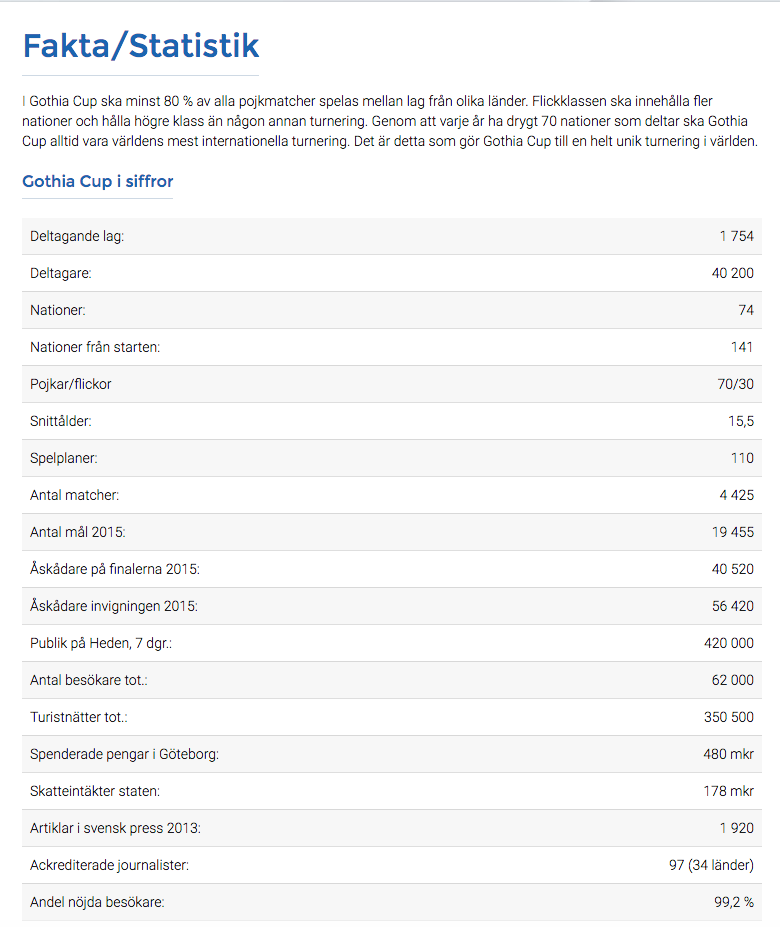Click 'Publik på Heden, 7 dgr.:' label

pyautogui.click(x=101, y=643)
